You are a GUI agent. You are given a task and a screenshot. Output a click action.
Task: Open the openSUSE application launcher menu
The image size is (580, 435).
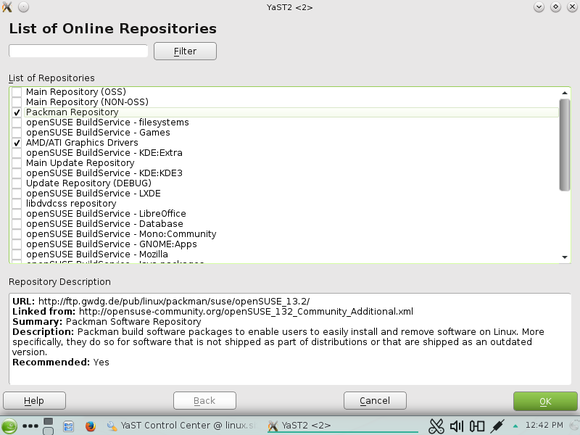9,426
